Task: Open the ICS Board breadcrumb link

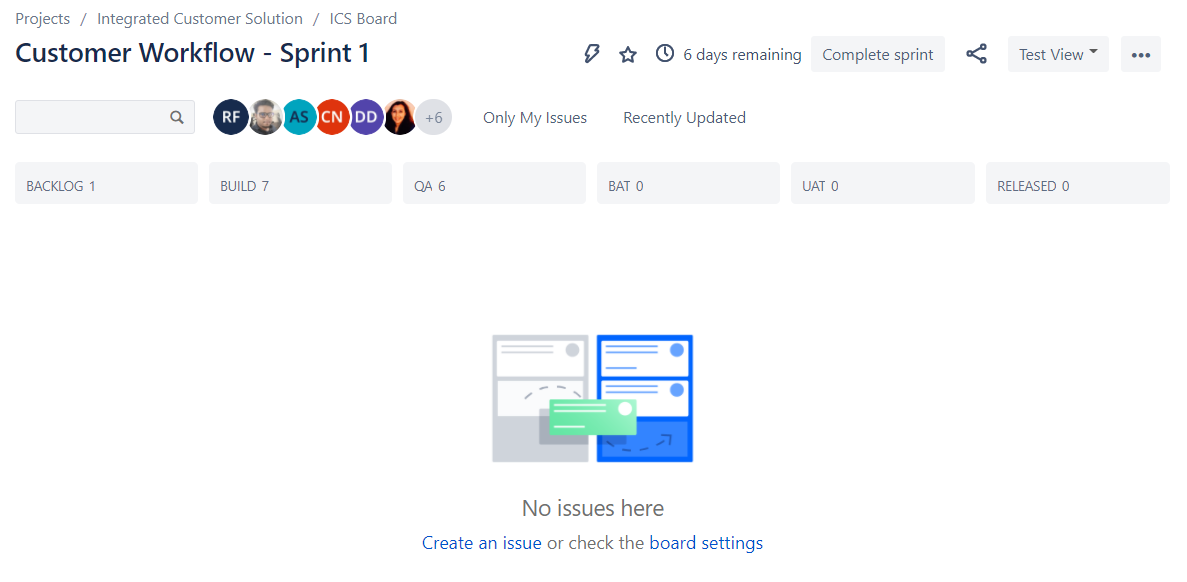Action: click(363, 18)
